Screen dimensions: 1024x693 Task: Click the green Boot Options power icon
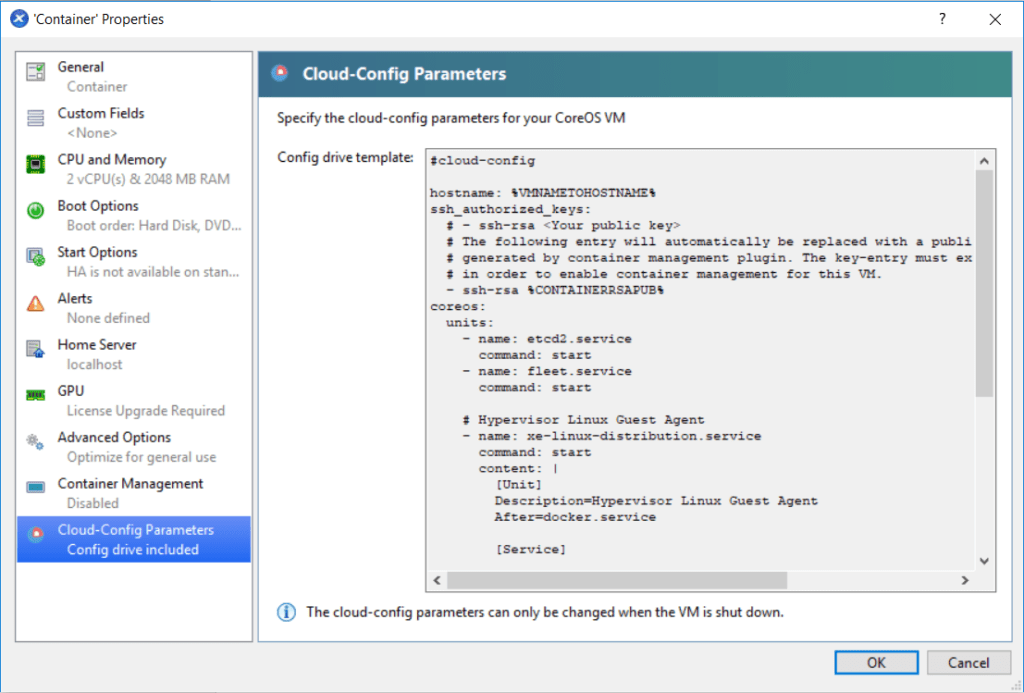click(x=36, y=211)
